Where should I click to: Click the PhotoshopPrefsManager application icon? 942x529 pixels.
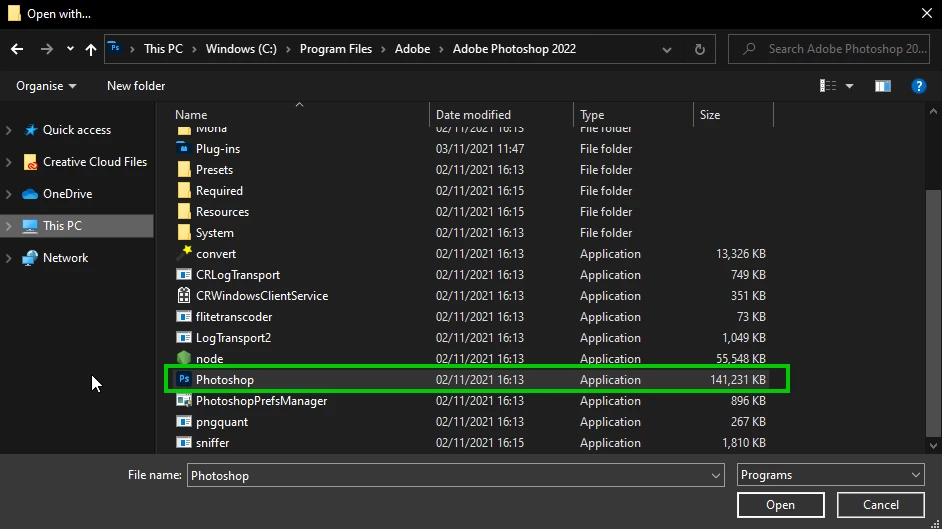click(184, 400)
